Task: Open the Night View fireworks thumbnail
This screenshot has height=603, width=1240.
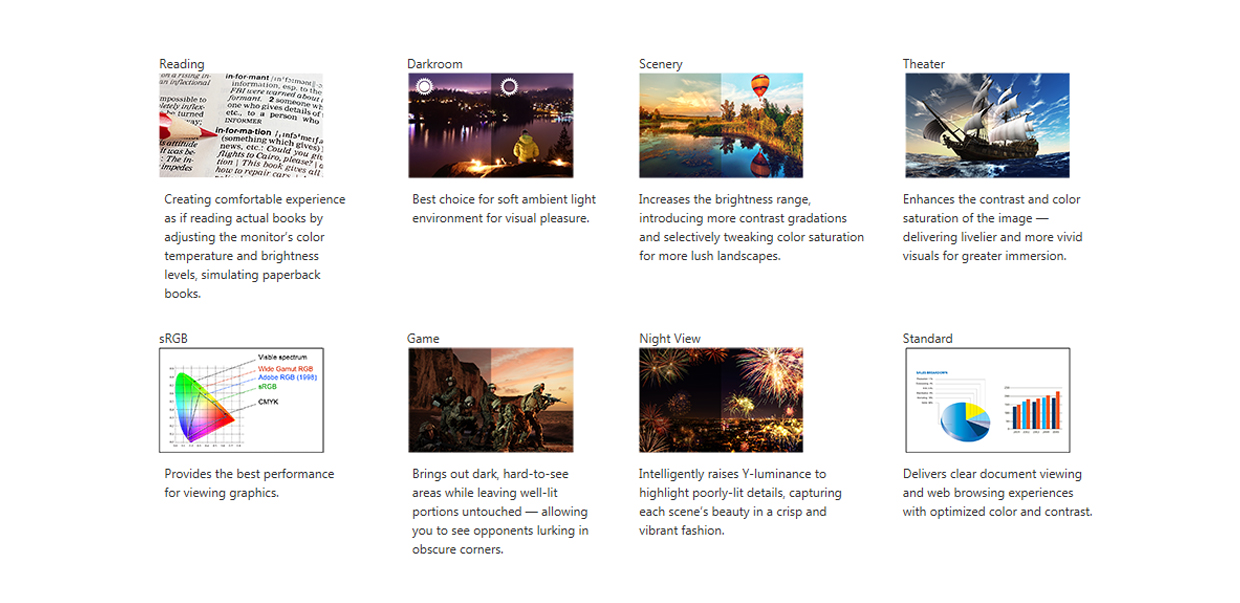Action: (721, 400)
